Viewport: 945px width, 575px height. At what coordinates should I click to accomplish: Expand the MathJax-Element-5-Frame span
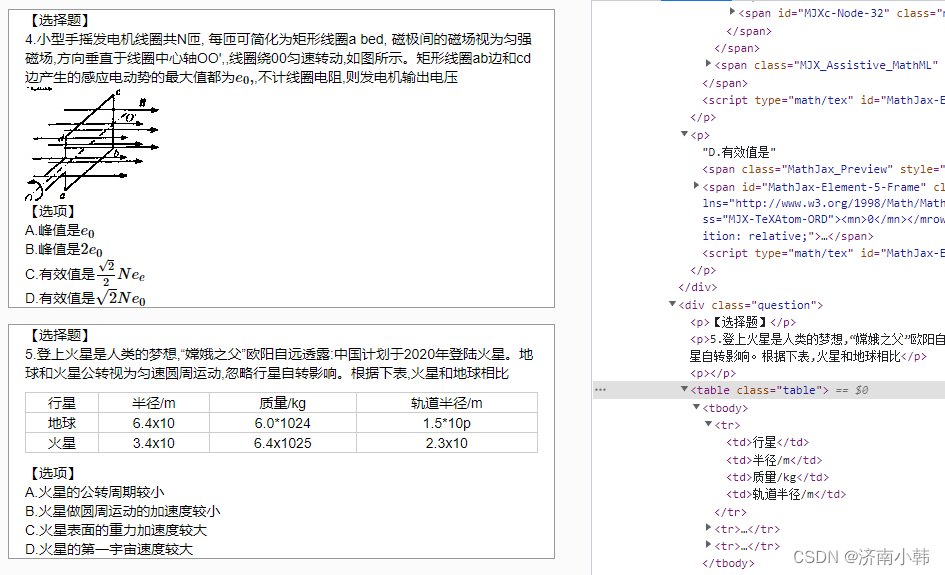tap(696, 186)
